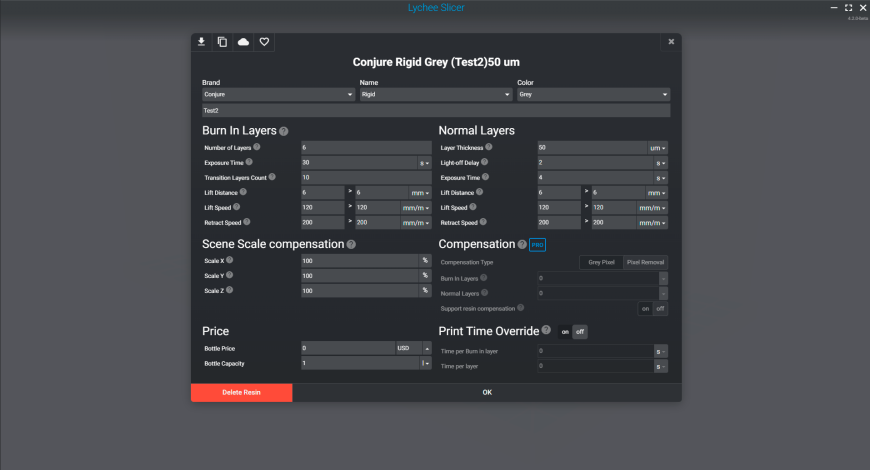The image size is (870, 470).
Task: Show help for Scale Y
Action: 230,275
